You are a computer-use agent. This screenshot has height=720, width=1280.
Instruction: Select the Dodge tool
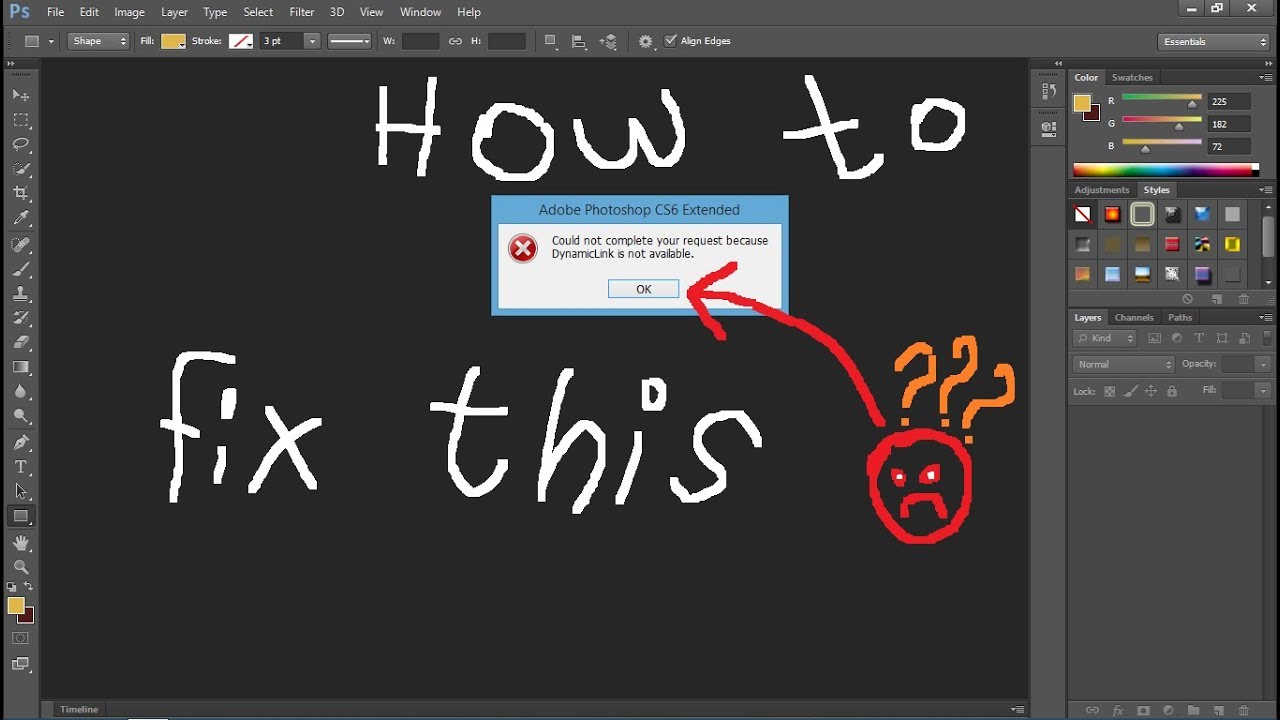tap(20, 416)
